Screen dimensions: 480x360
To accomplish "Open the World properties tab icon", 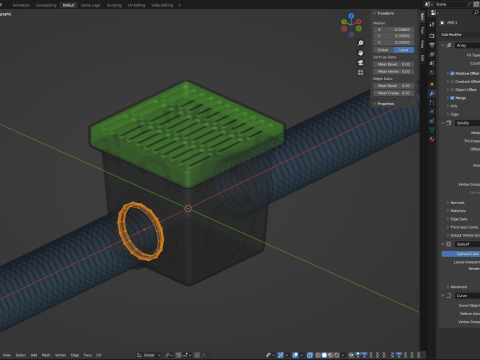I will (432, 72).
